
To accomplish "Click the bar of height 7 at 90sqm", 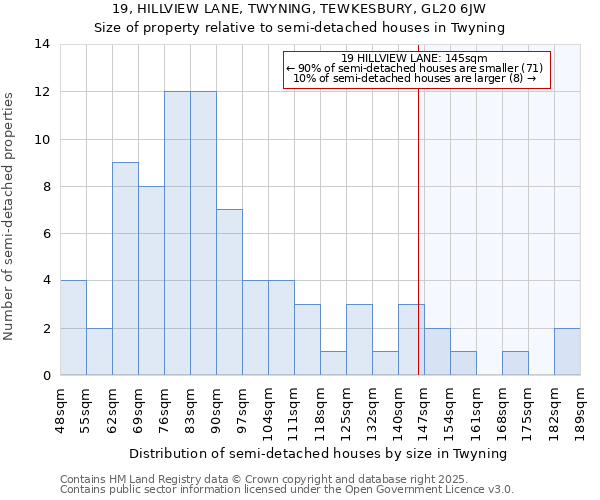I will coord(230,292).
